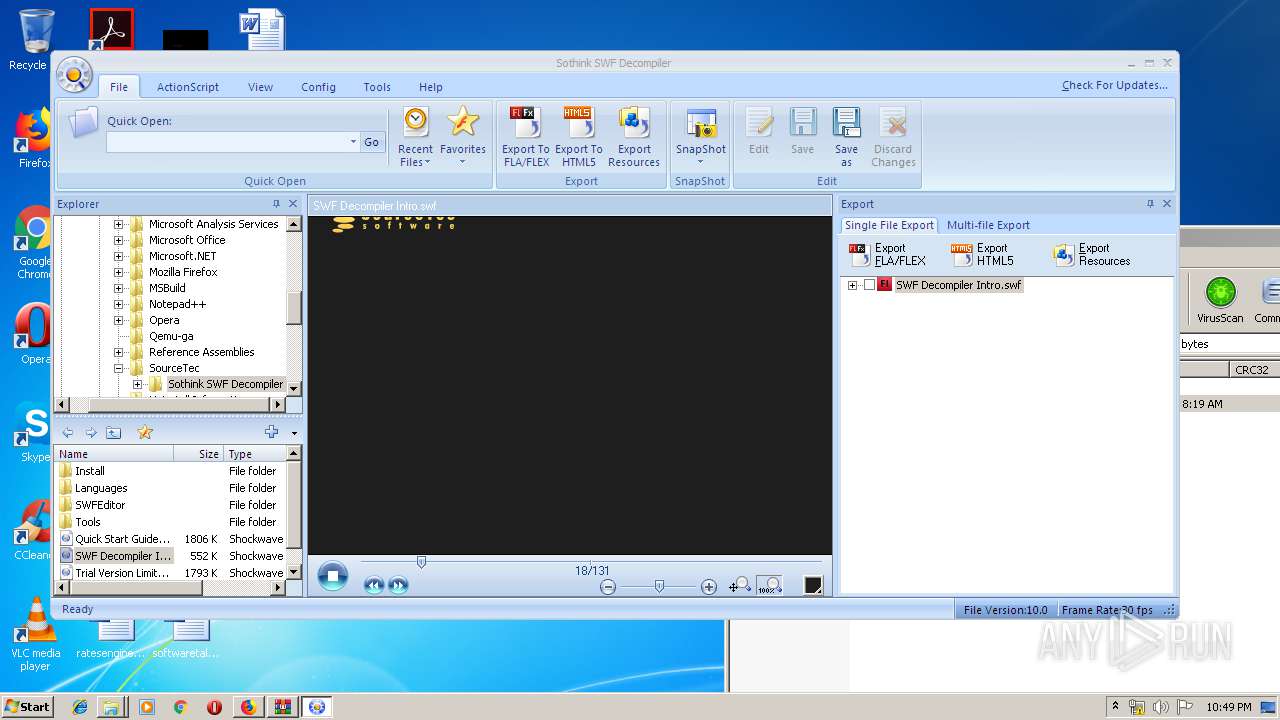Switch to the File ribbon tab

119,87
